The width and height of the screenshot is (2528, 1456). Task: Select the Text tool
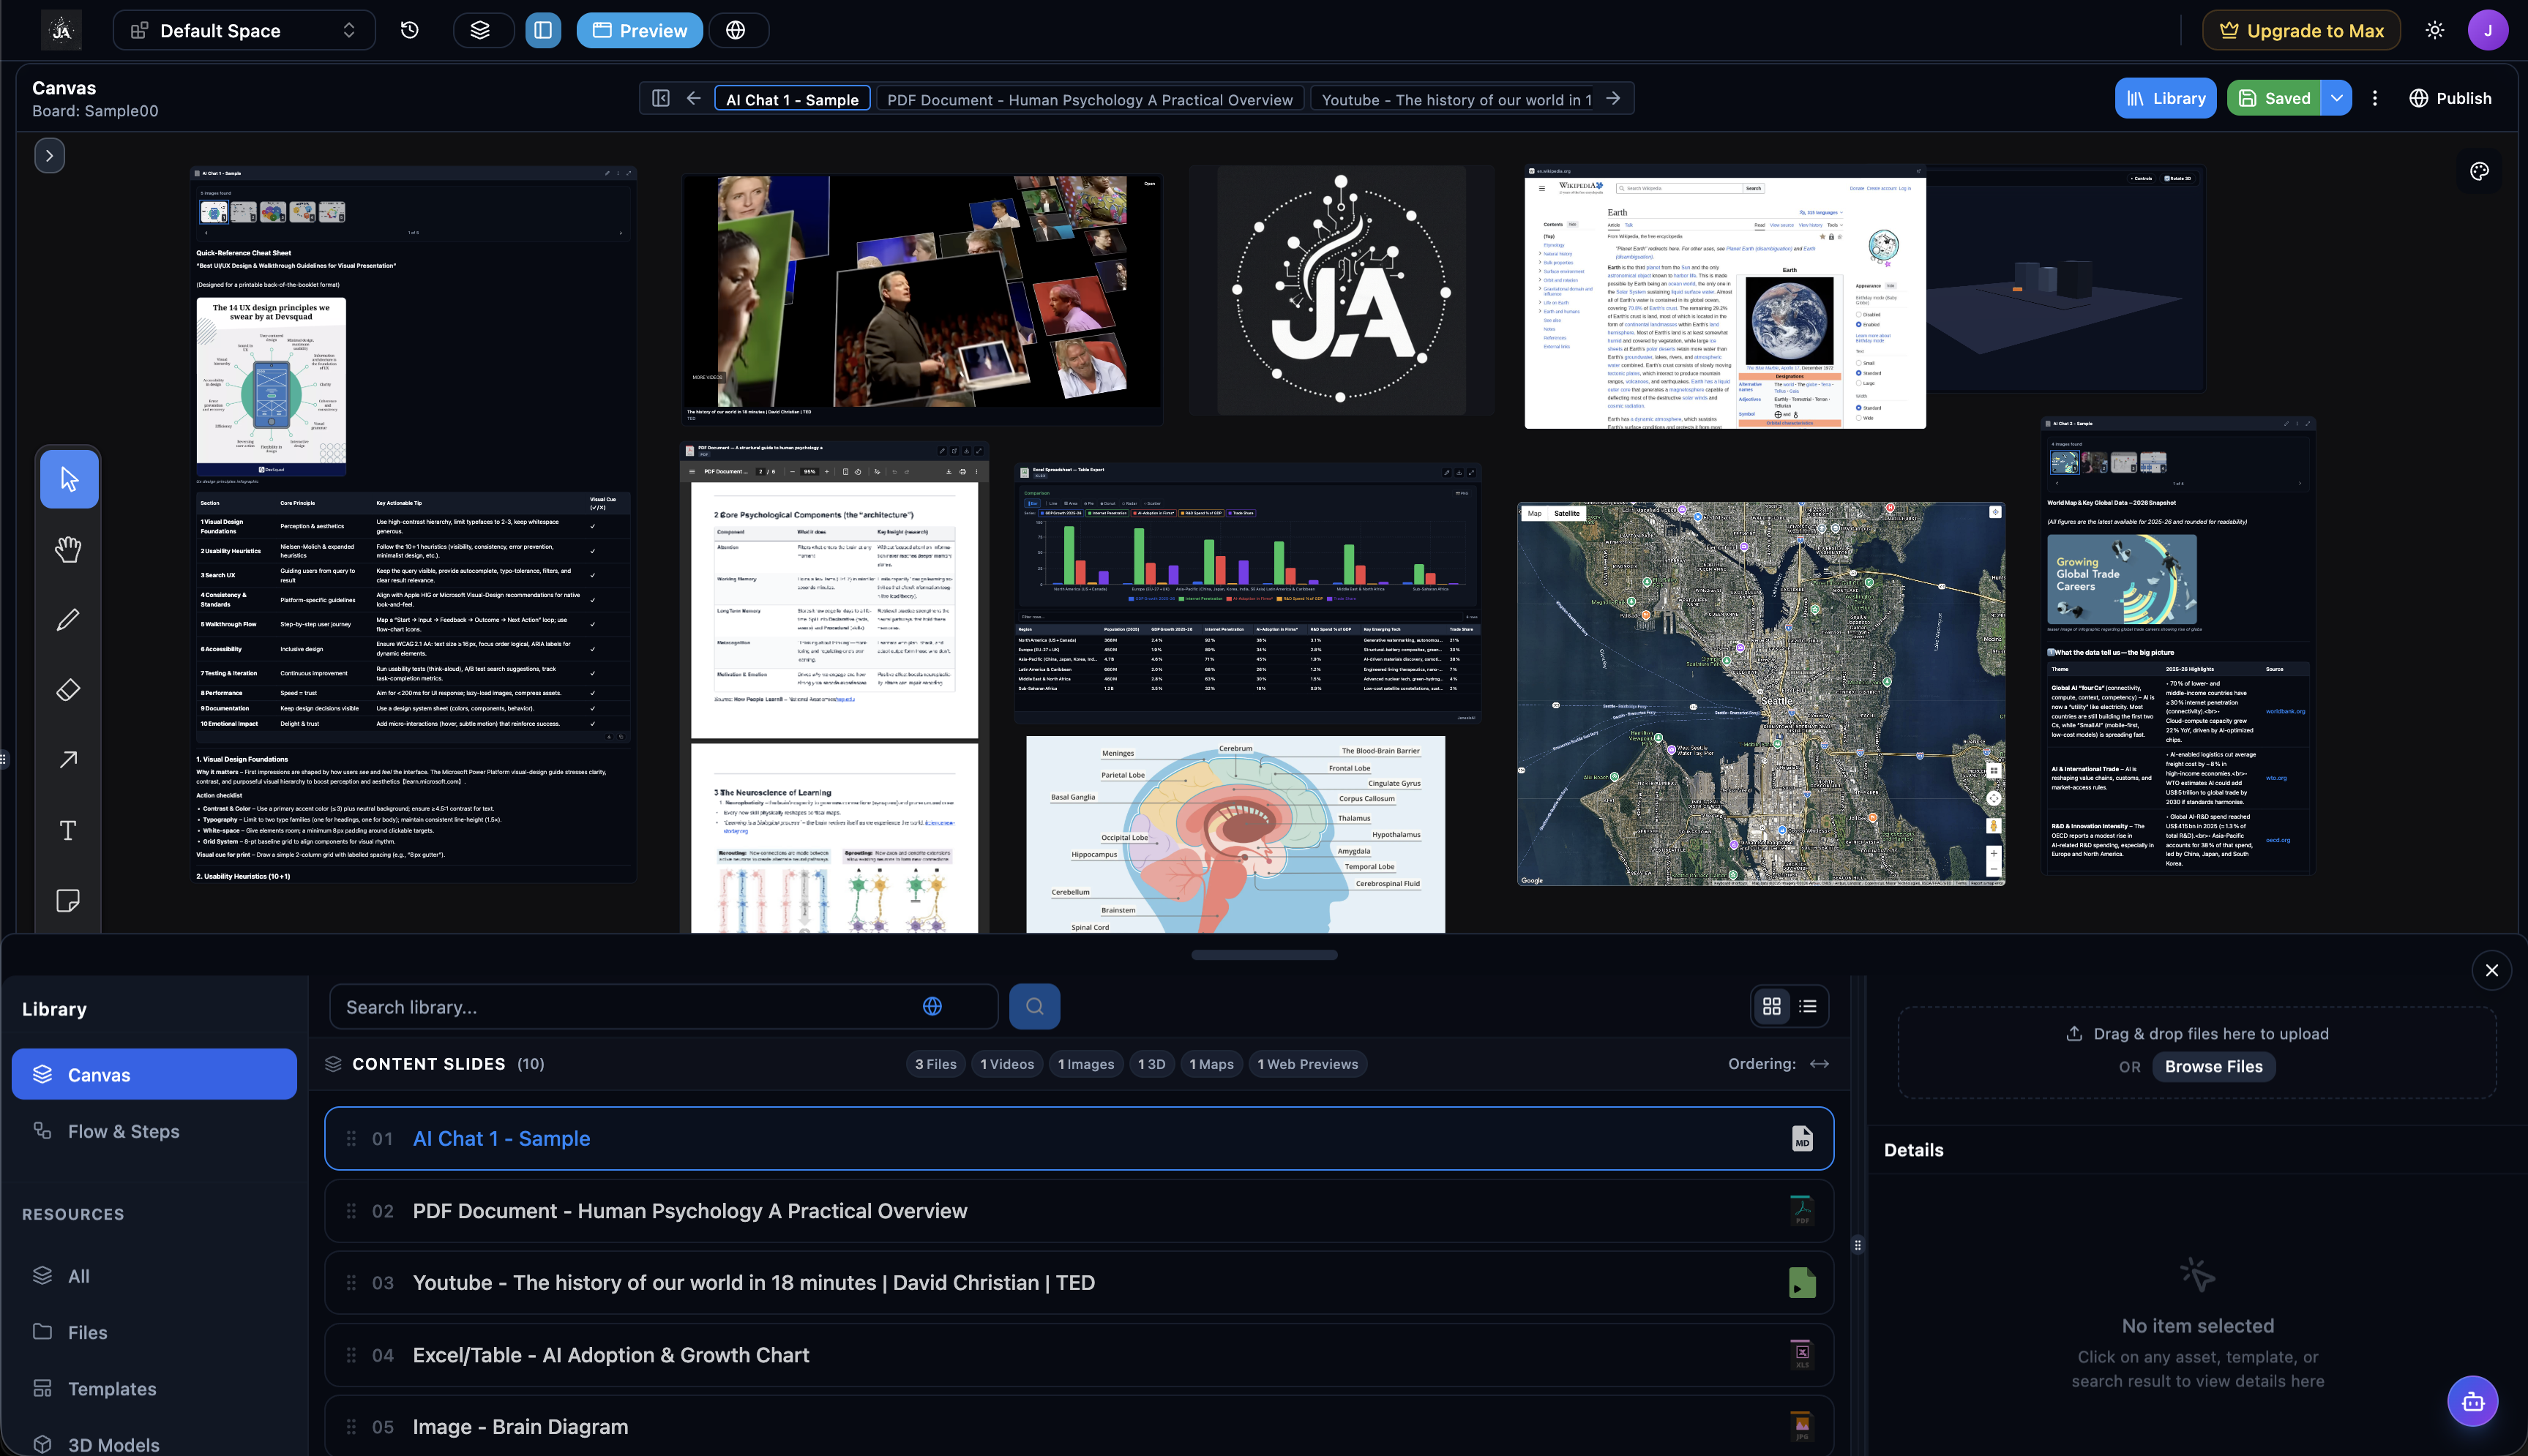tap(68, 829)
